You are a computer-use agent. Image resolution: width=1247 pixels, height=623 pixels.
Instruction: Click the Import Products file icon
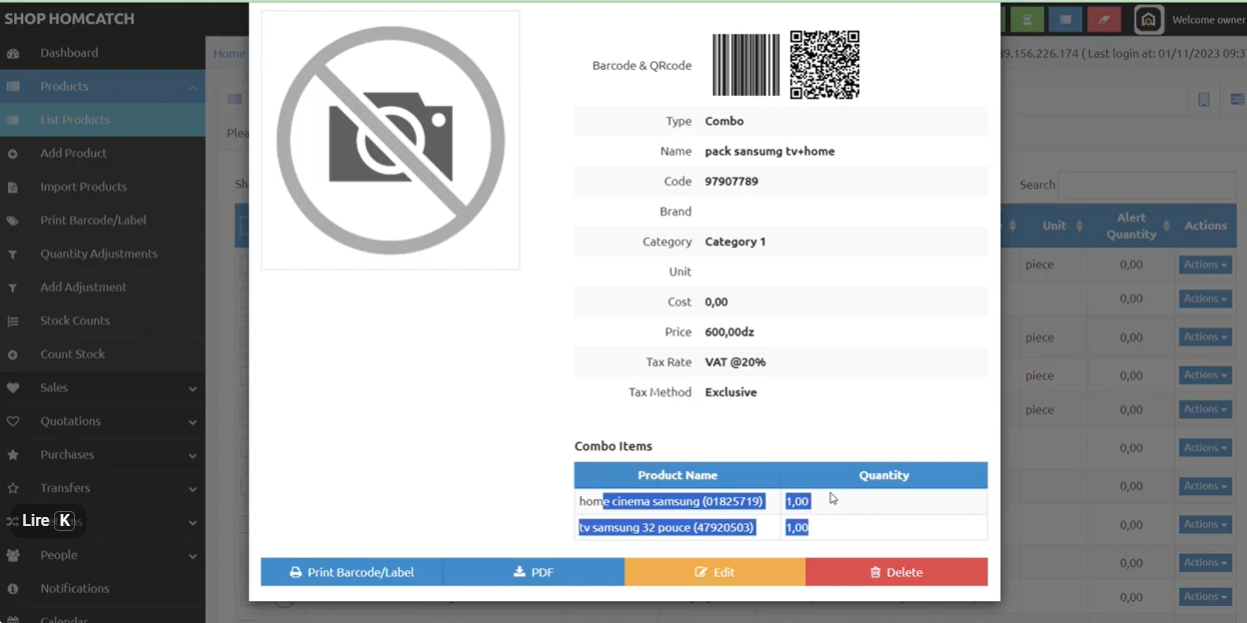[13, 187]
